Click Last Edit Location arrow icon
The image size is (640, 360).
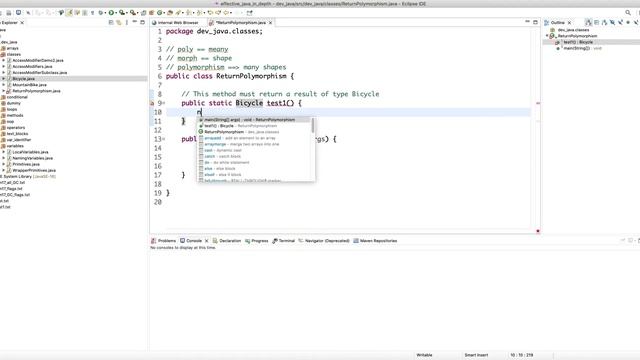[209, 13]
